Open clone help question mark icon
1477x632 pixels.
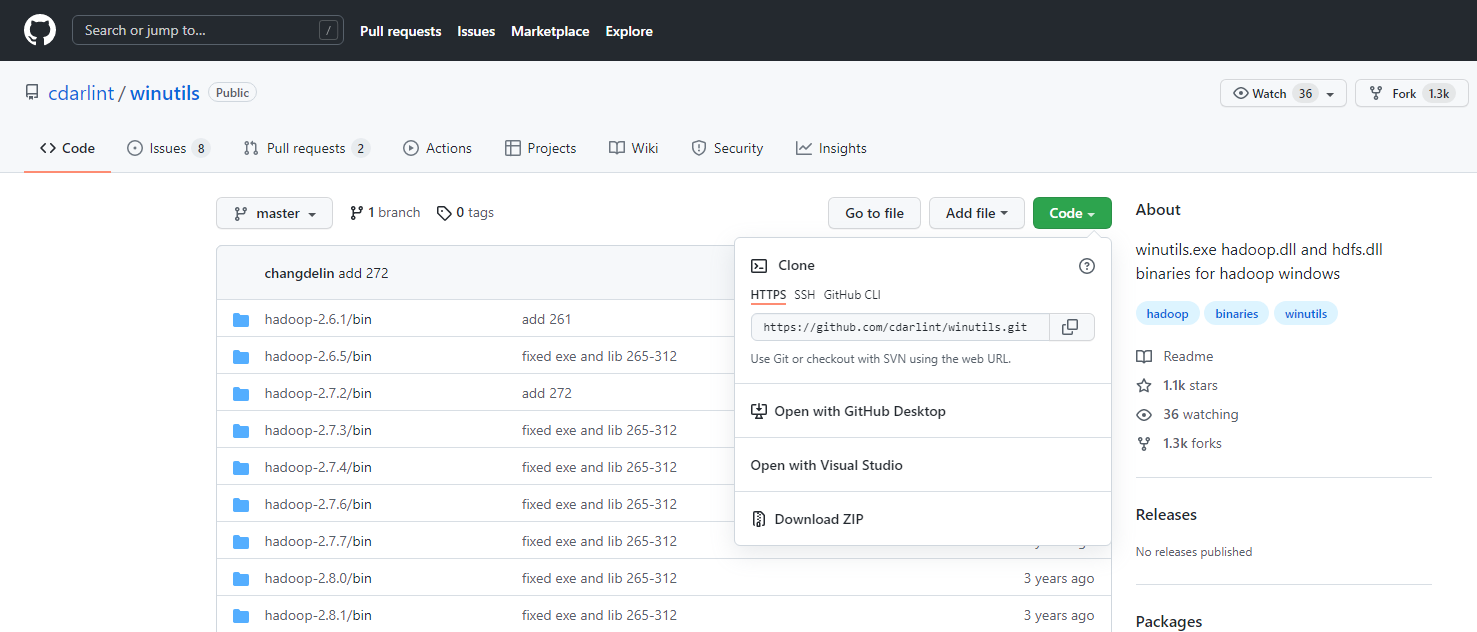1087,266
